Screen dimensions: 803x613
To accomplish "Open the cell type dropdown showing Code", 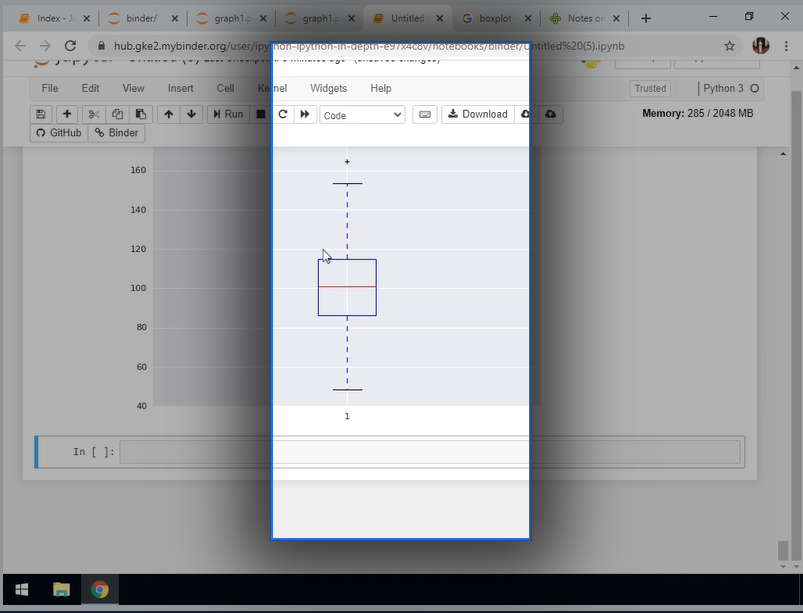I will pyautogui.click(x=362, y=115).
